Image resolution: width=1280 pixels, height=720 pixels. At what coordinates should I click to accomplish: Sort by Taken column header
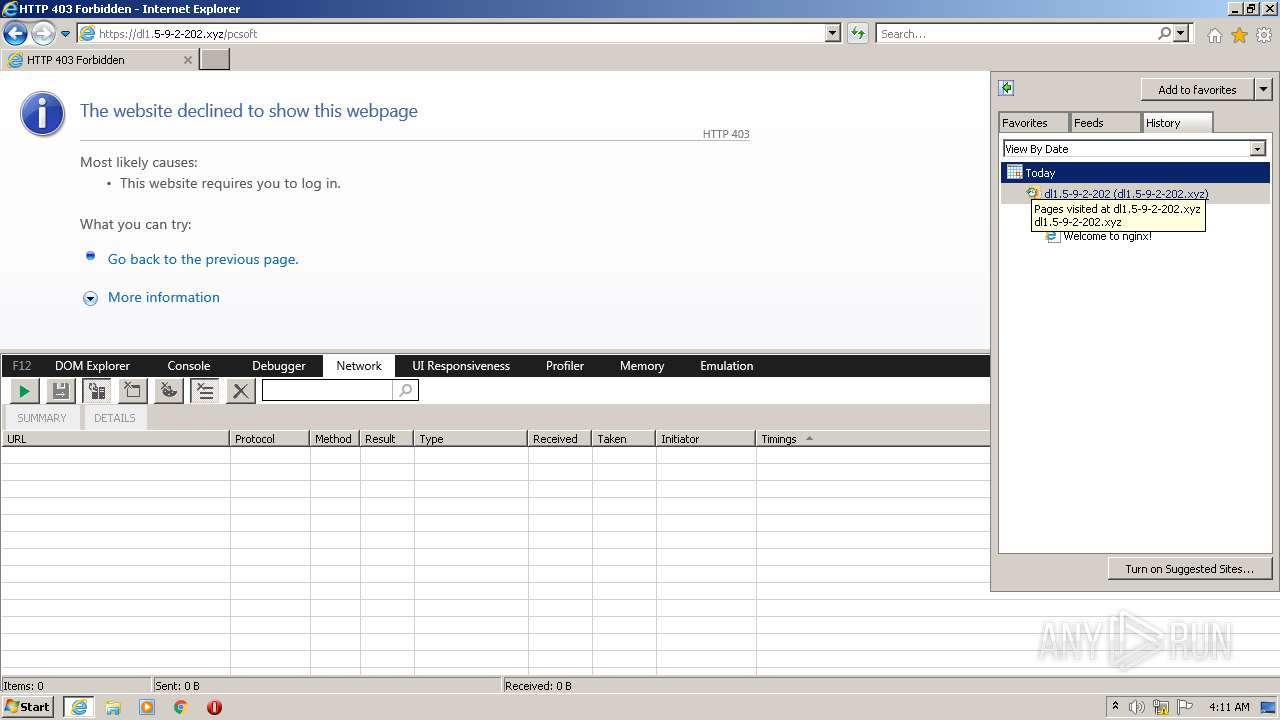[x=624, y=439]
